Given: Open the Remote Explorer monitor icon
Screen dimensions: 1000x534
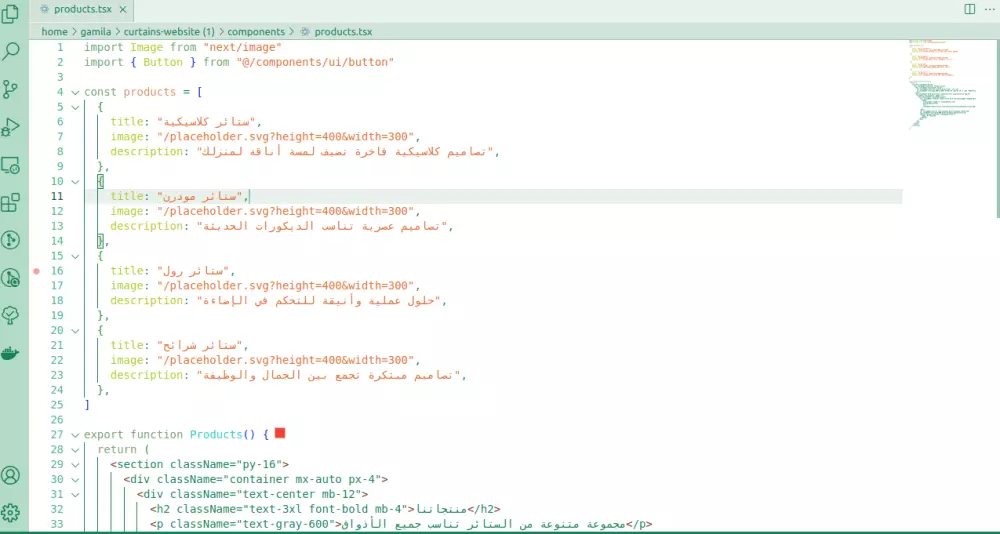Looking at the screenshot, I should tap(10, 165).
